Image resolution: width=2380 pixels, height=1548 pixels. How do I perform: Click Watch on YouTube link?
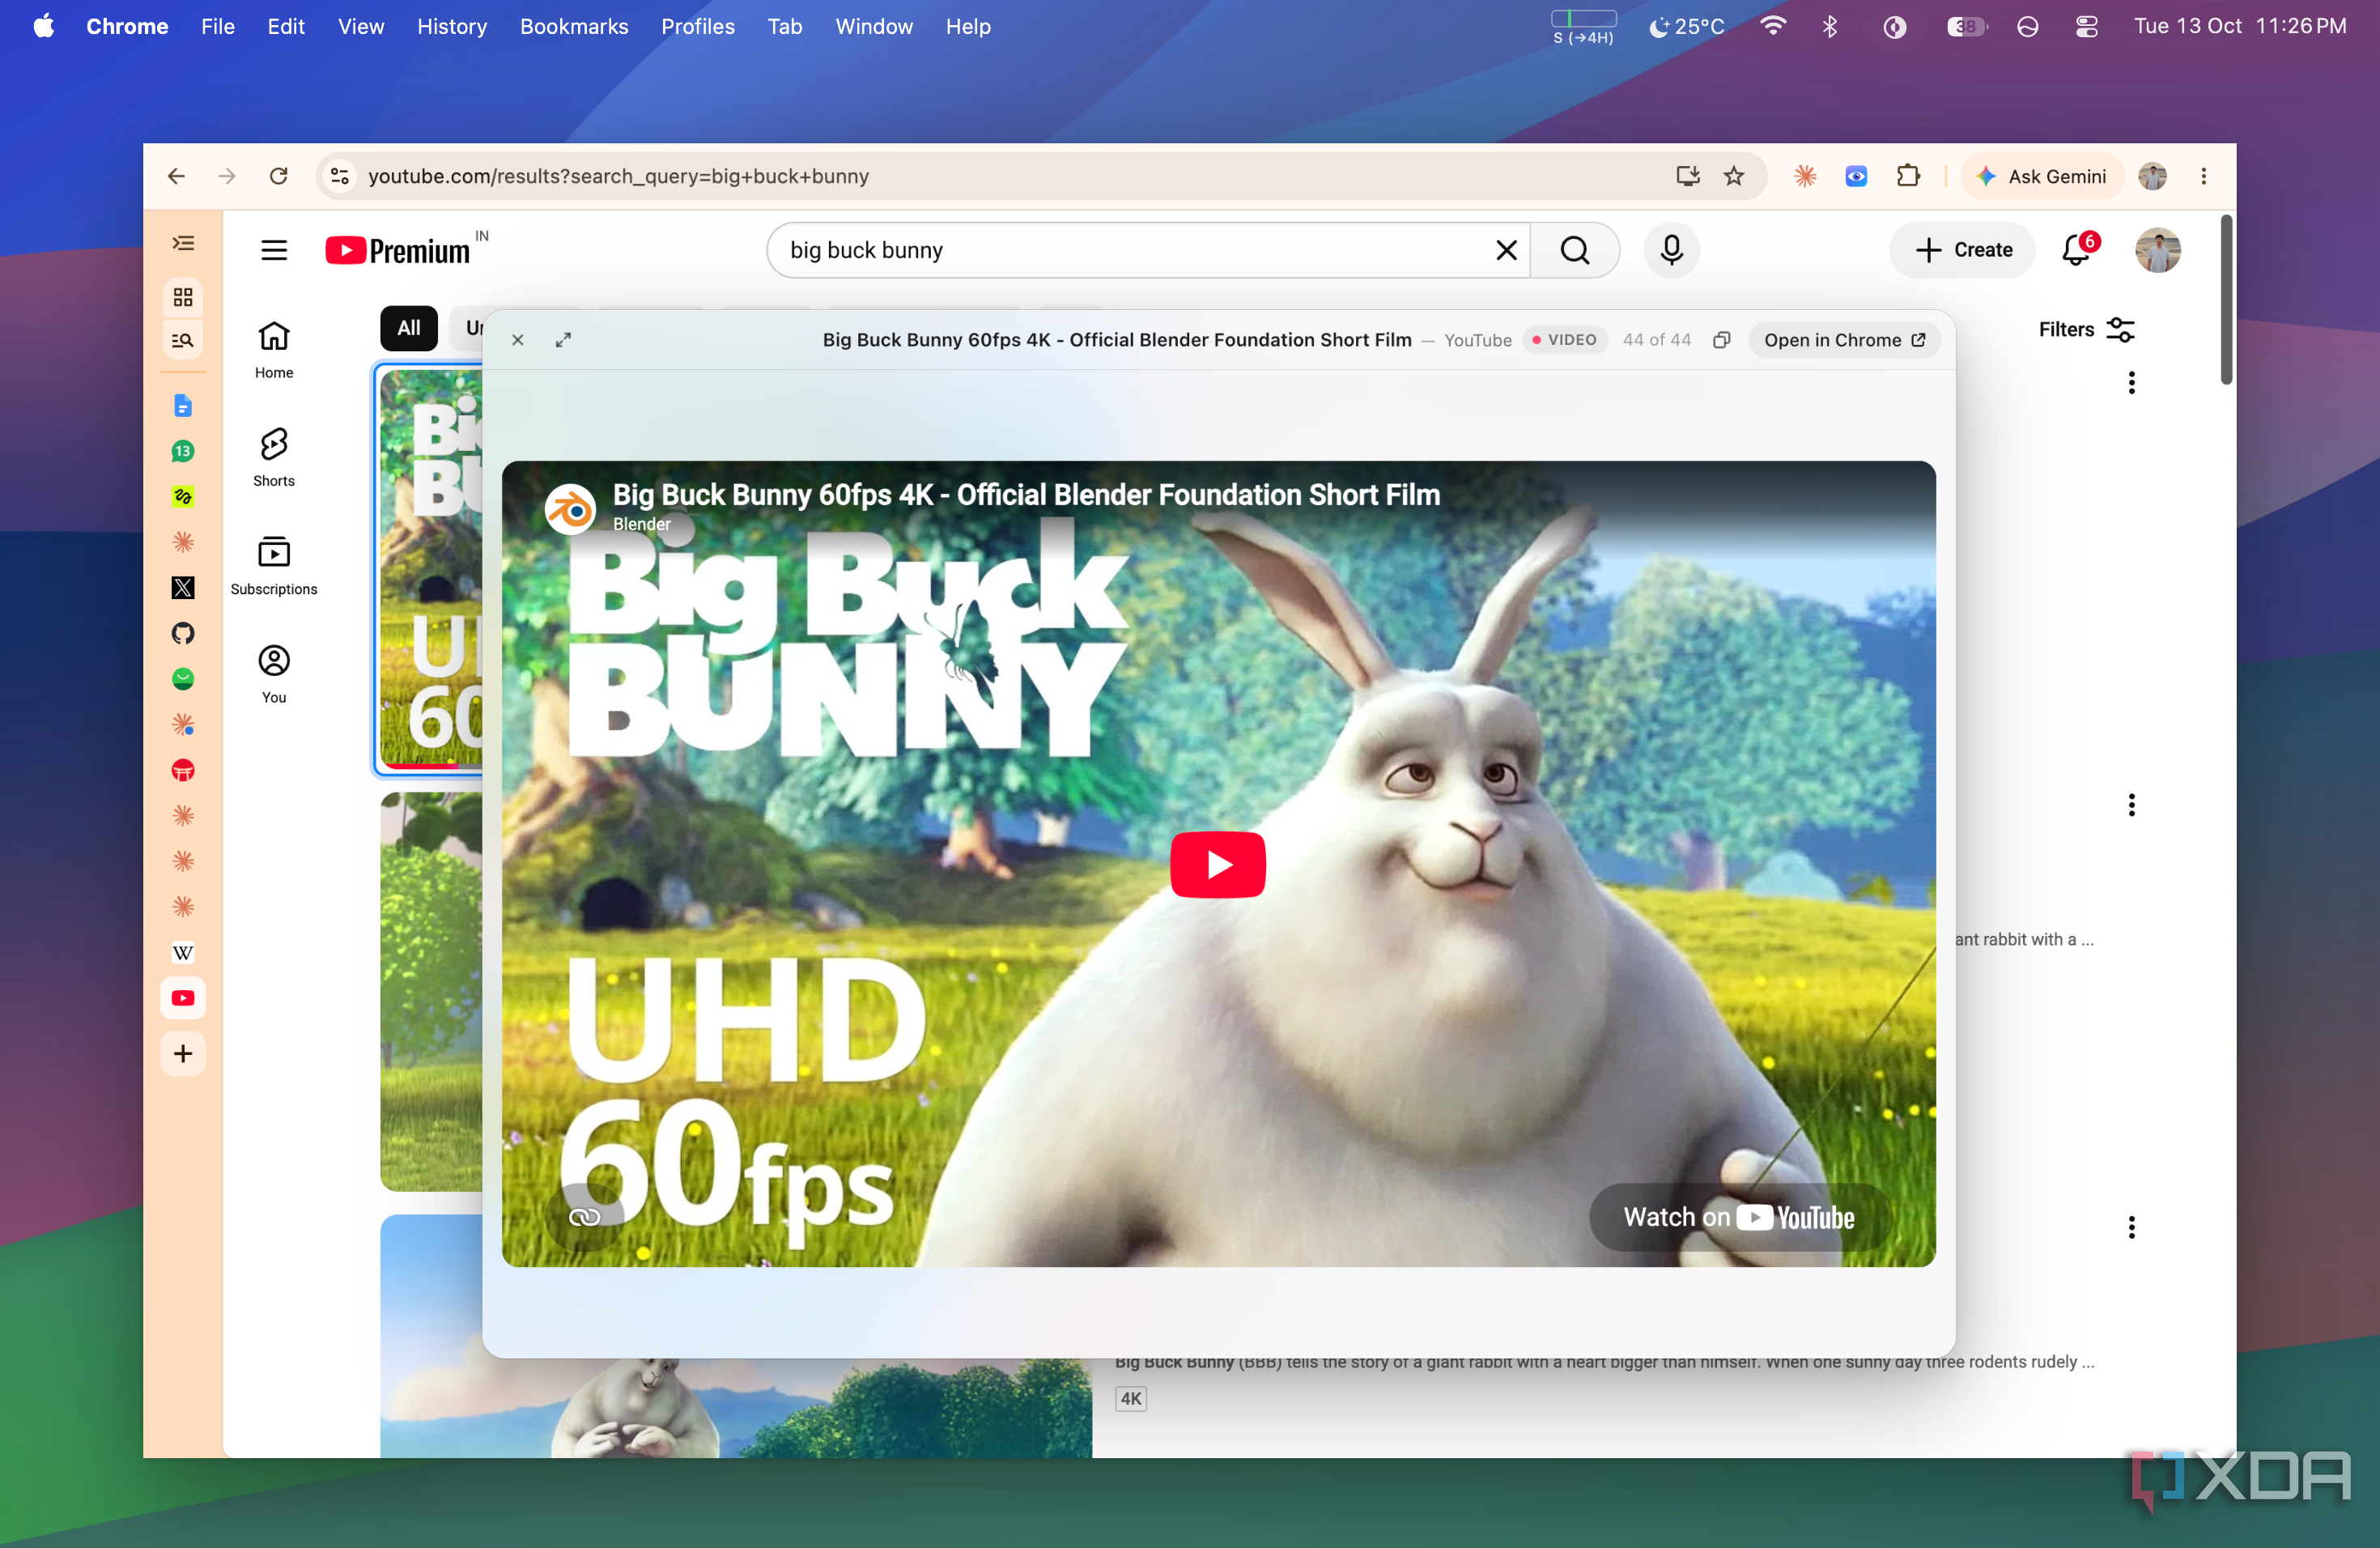[1739, 1217]
